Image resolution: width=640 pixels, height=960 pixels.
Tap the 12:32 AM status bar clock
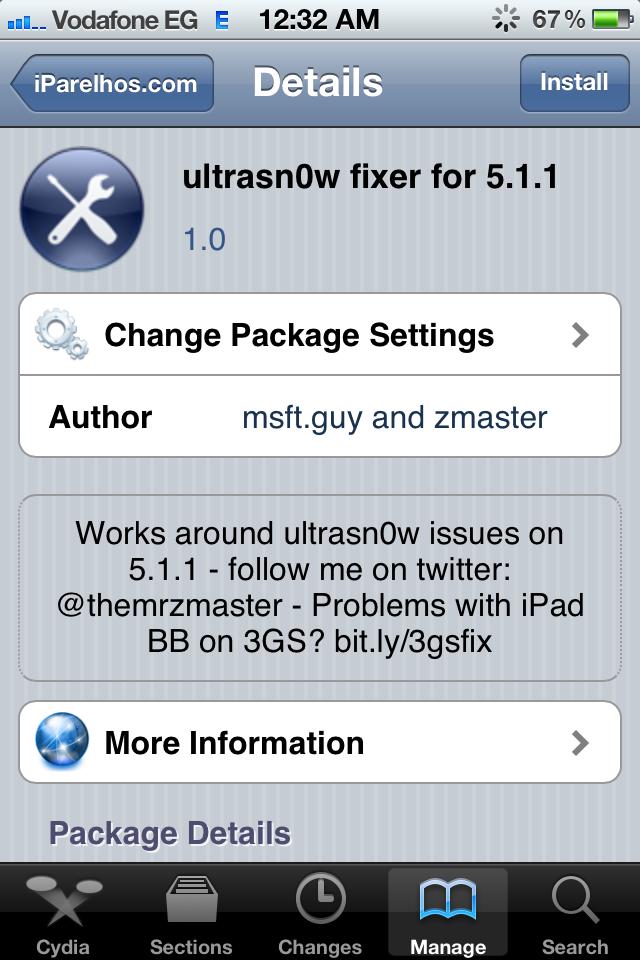pos(318,20)
